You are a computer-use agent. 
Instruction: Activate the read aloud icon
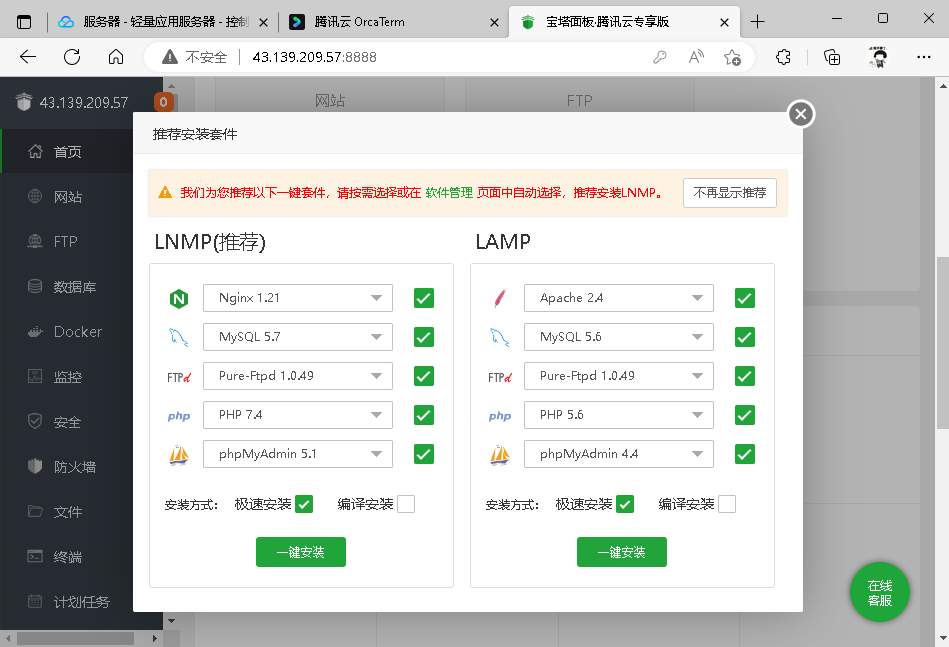click(x=696, y=57)
